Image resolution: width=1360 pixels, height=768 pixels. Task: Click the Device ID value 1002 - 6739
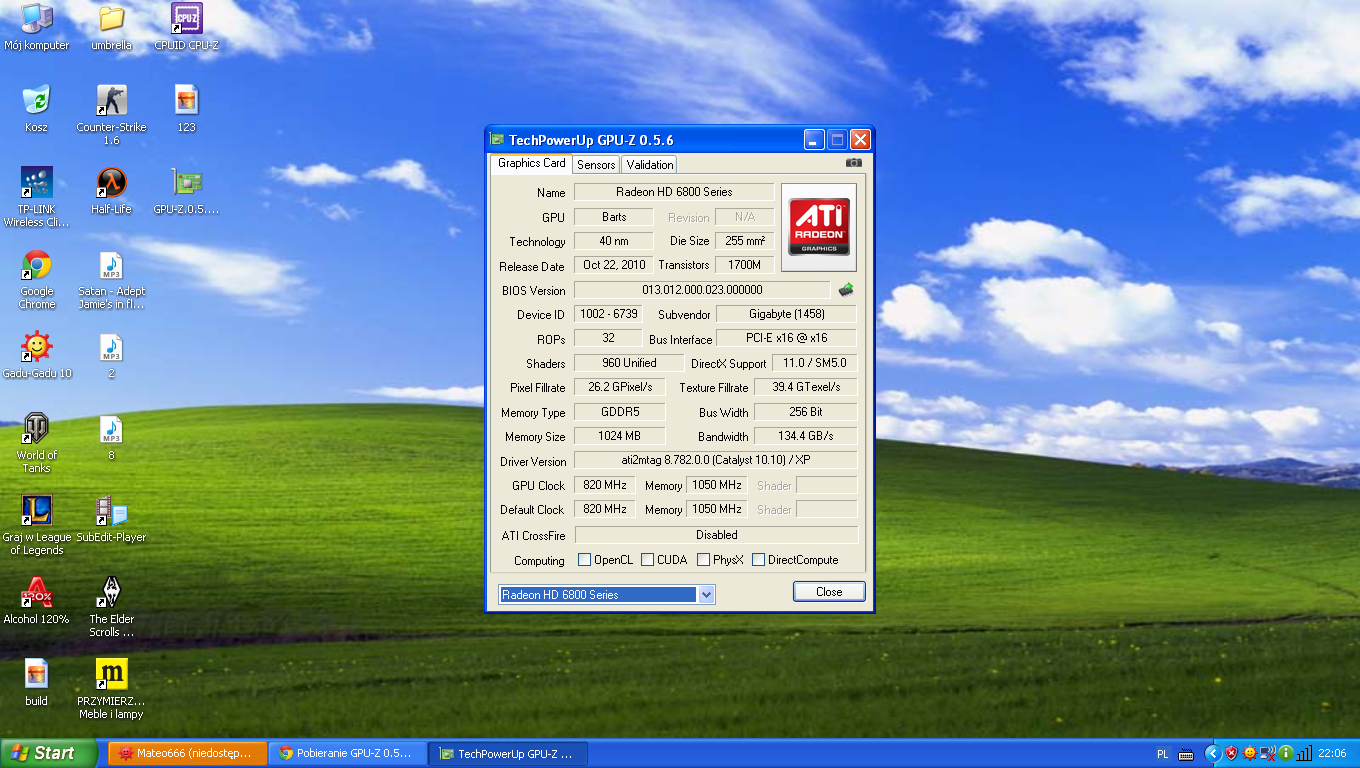pos(607,314)
